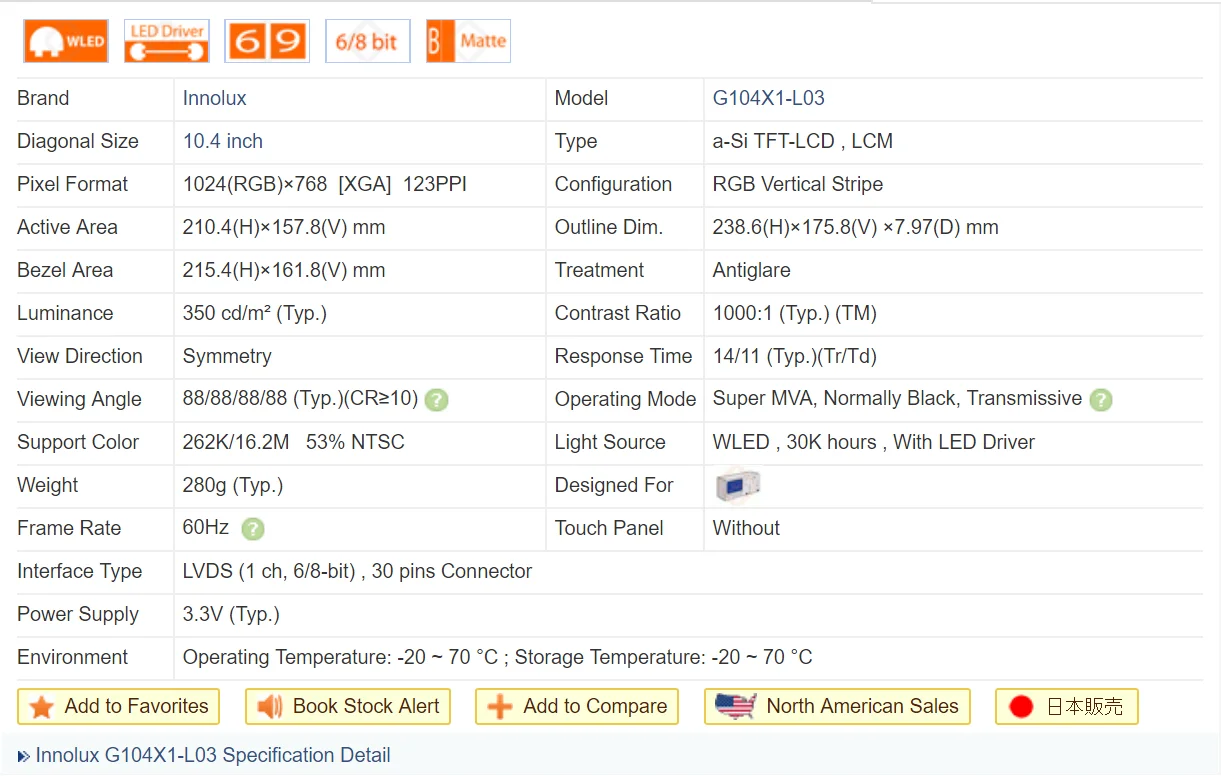The width and height of the screenshot is (1221, 776).
Task: Click the Light Source row label
Action: click(610, 442)
